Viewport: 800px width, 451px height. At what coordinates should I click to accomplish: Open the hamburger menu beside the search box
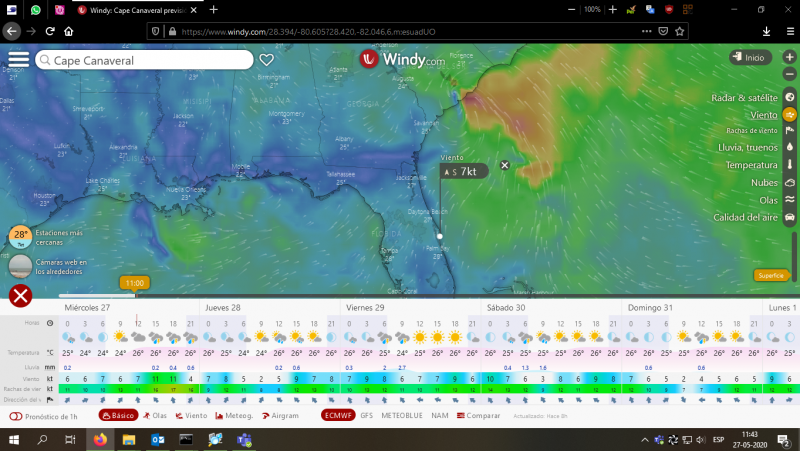pos(18,59)
